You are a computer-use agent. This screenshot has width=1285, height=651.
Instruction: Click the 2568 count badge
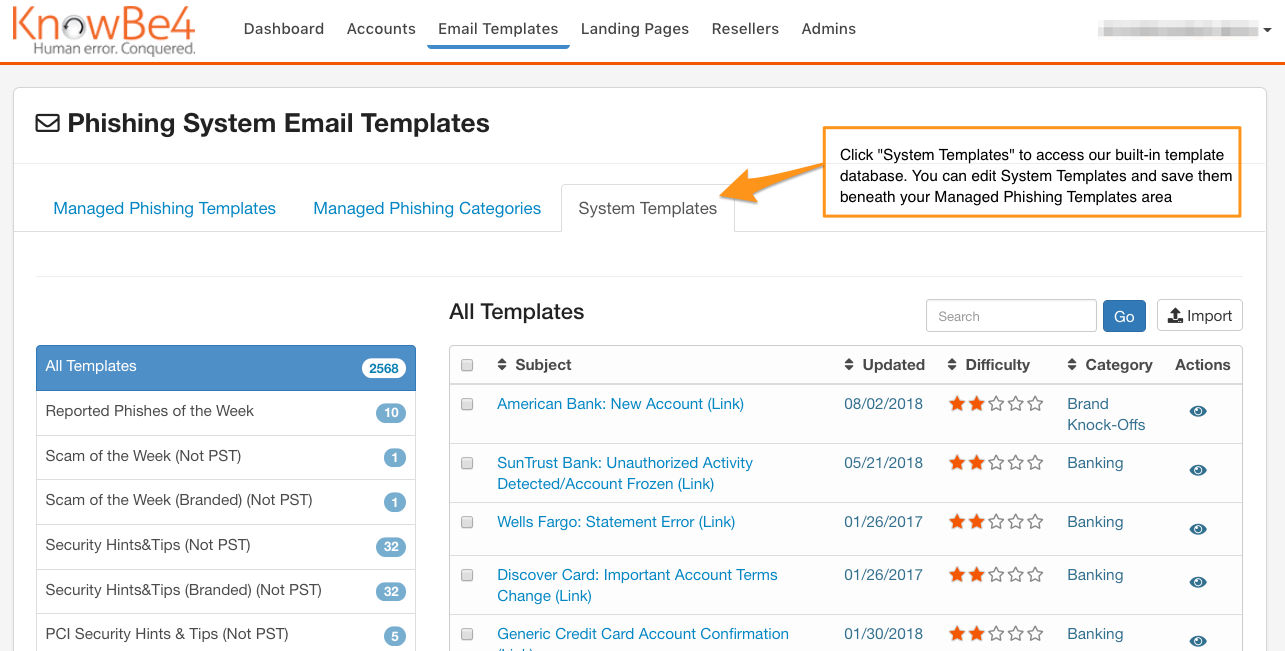click(384, 368)
